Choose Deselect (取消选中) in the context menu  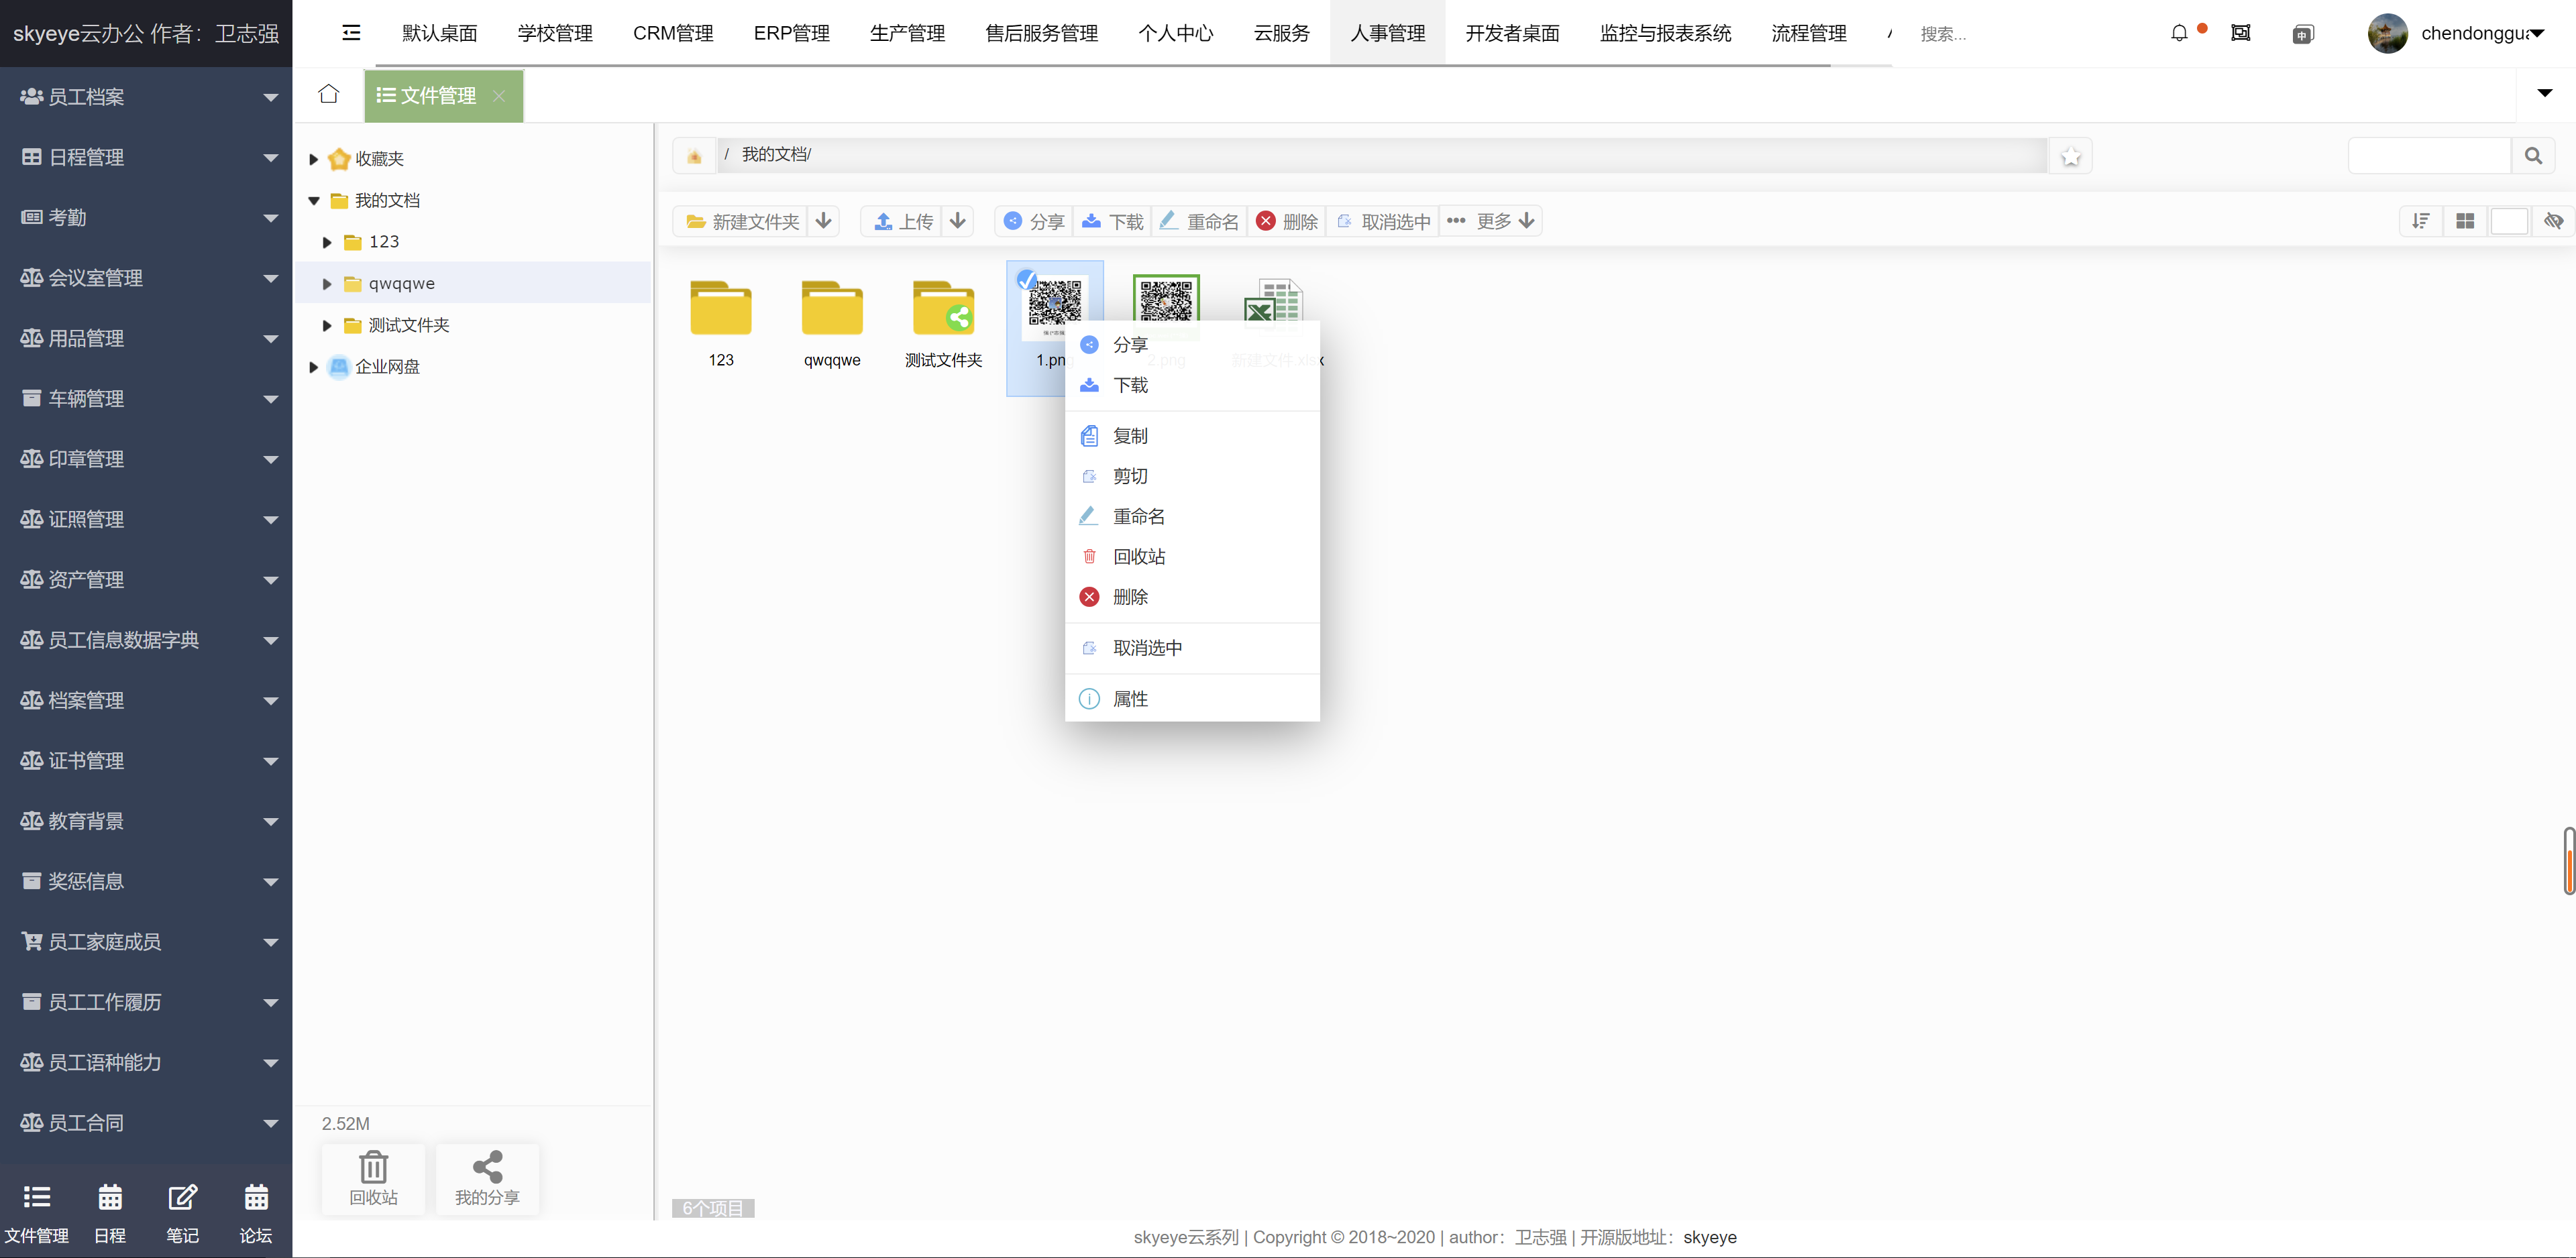click(x=1192, y=648)
